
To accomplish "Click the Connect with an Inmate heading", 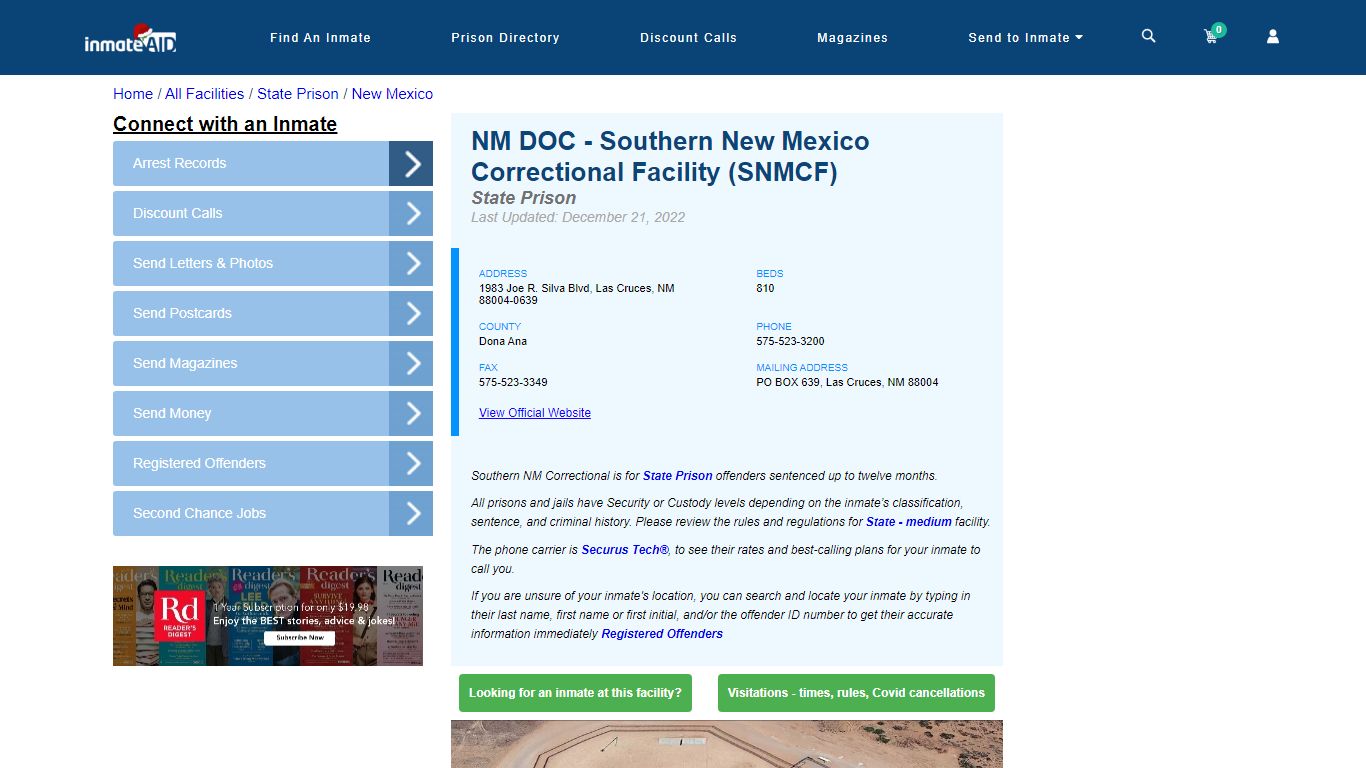I will click(225, 124).
